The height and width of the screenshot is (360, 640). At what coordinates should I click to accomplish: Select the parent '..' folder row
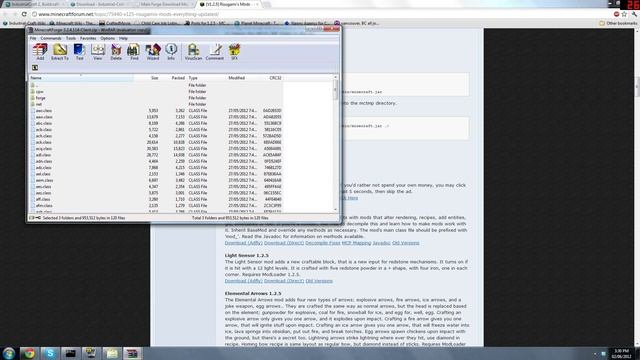[156, 85]
